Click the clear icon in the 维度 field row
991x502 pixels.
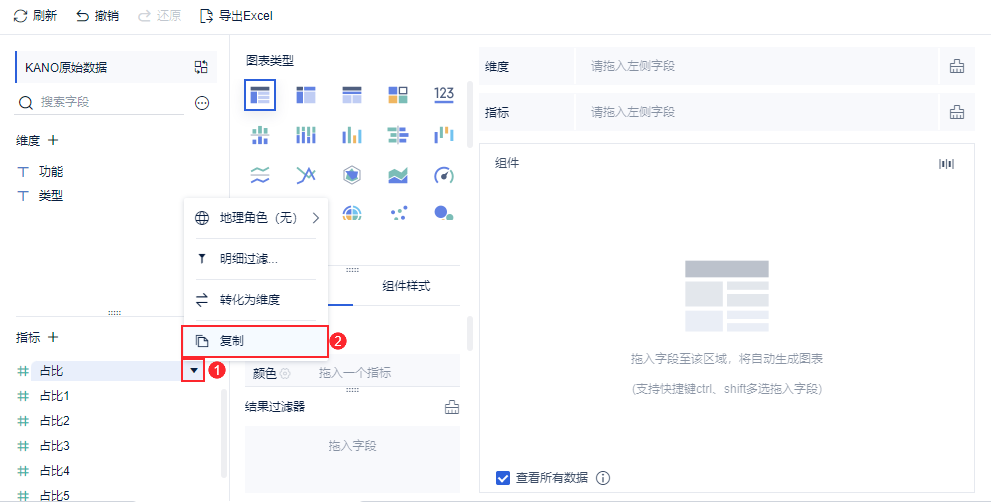point(957,67)
